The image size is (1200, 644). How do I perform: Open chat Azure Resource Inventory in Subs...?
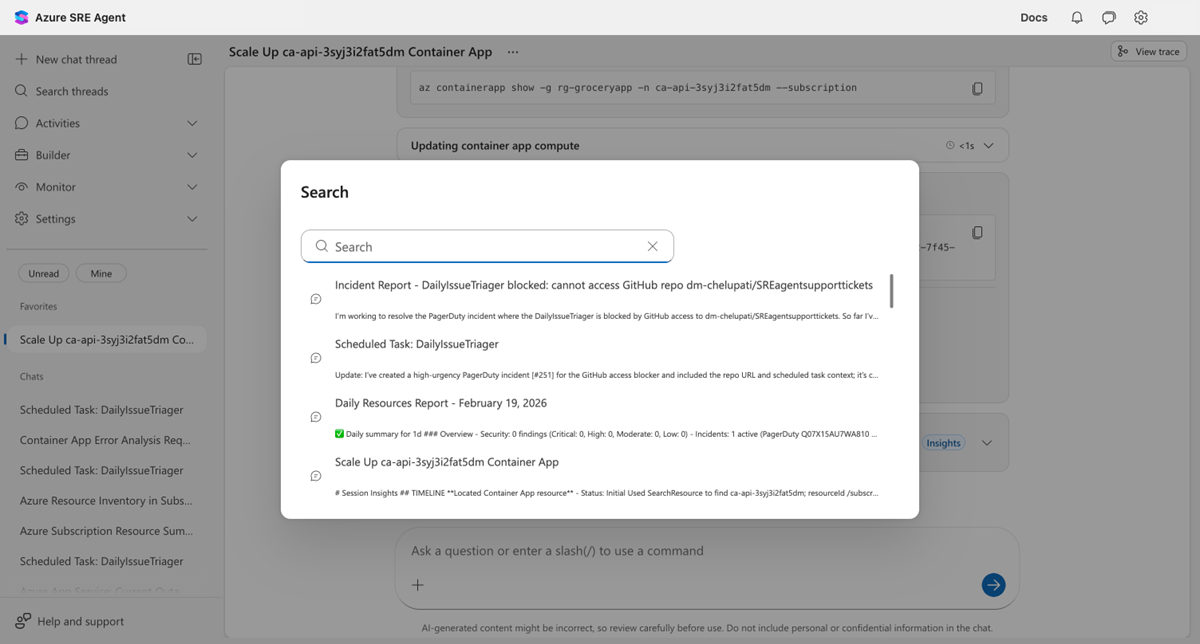pos(105,501)
